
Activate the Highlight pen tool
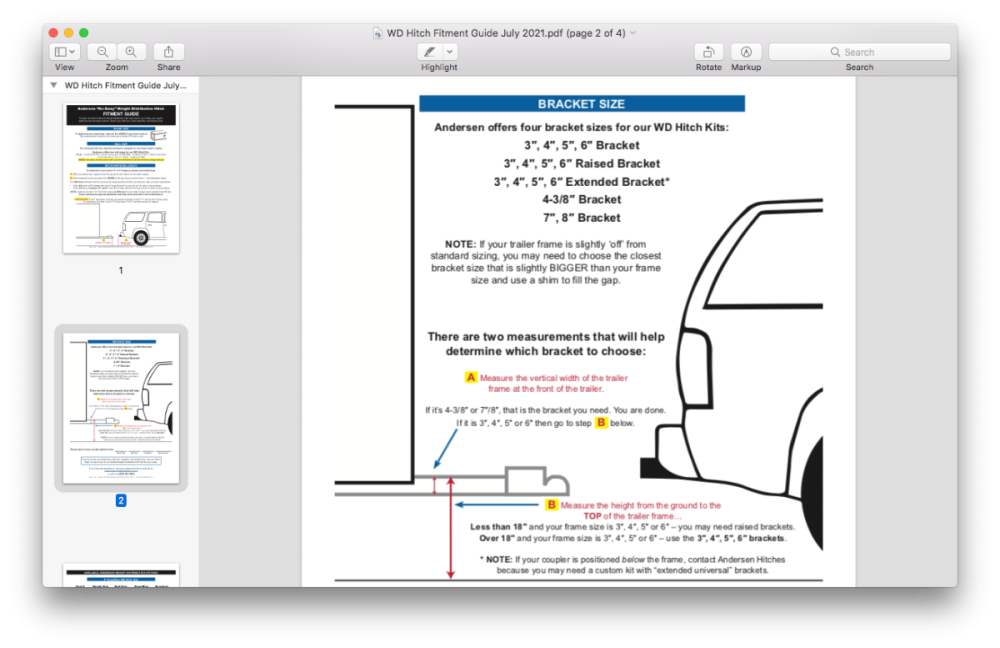pyautogui.click(x=429, y=51)
